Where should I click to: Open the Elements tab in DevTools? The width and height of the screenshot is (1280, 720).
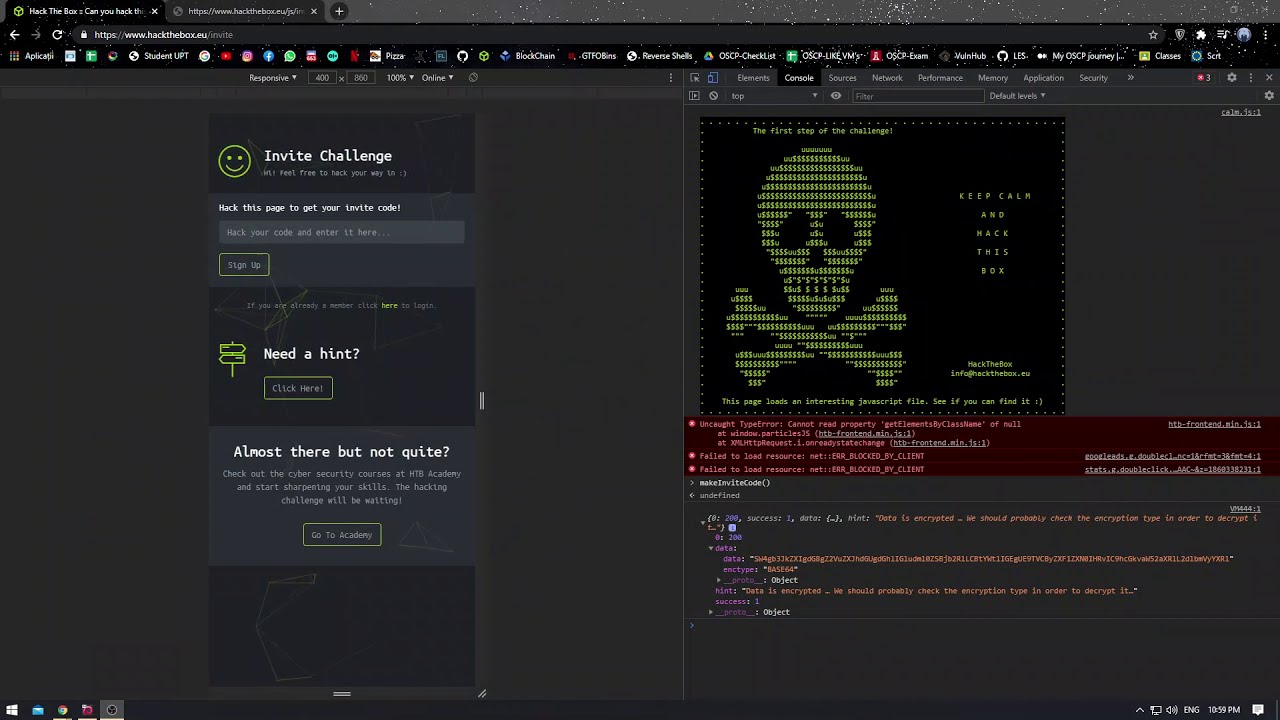click(x=753, y=78)
